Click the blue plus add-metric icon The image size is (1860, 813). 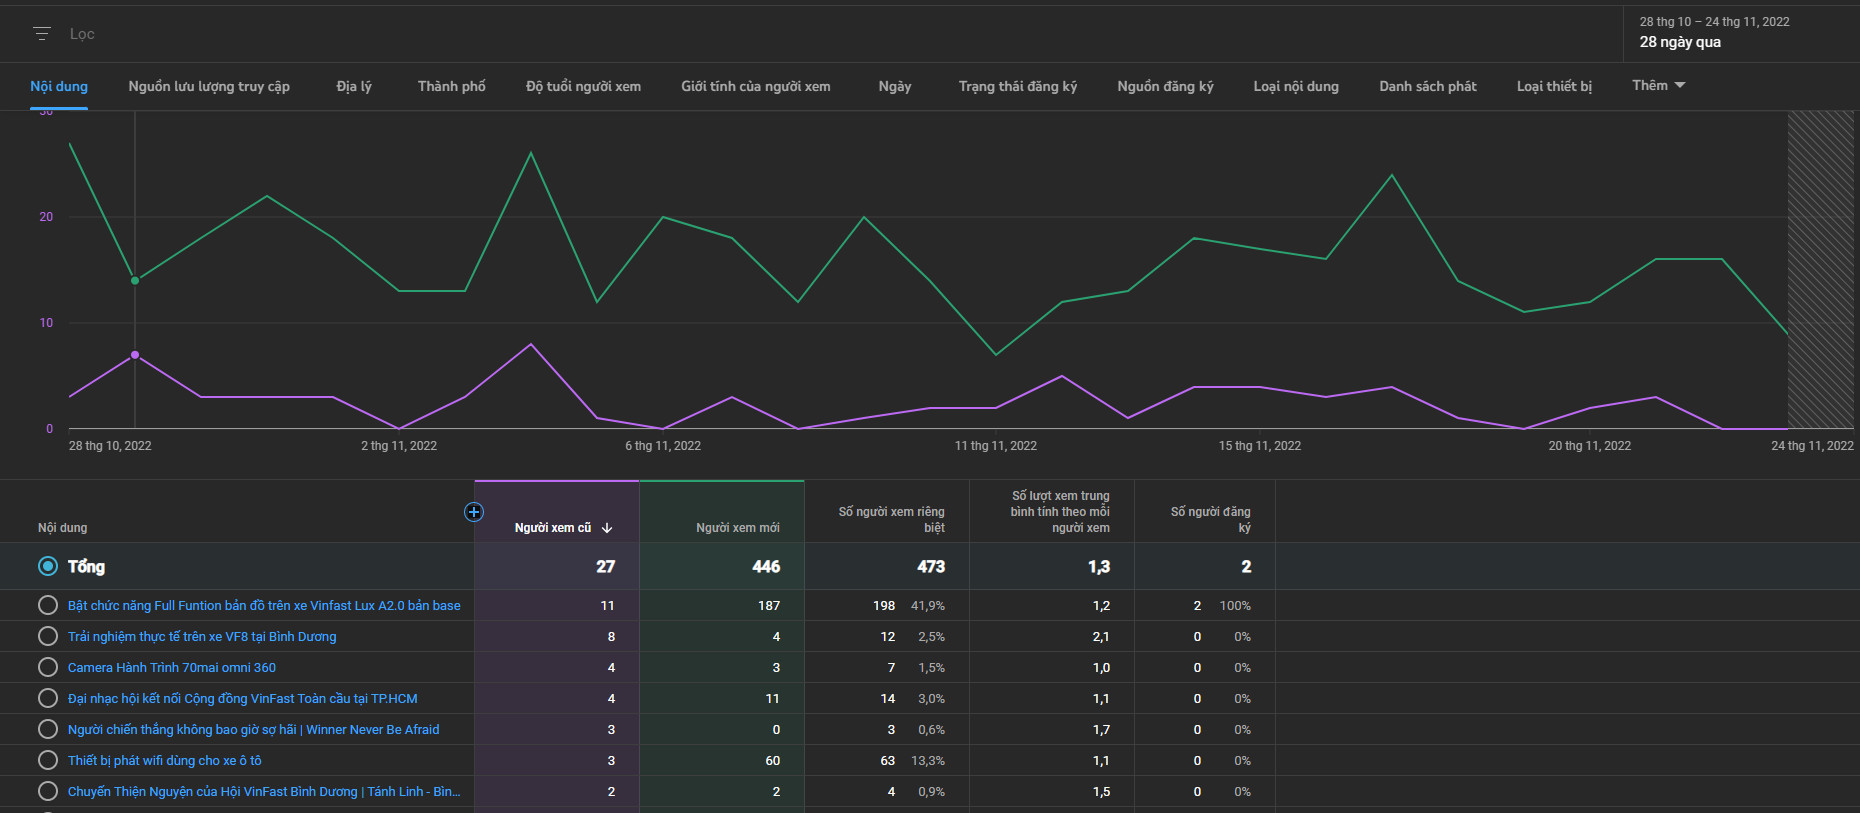(474, 512)
